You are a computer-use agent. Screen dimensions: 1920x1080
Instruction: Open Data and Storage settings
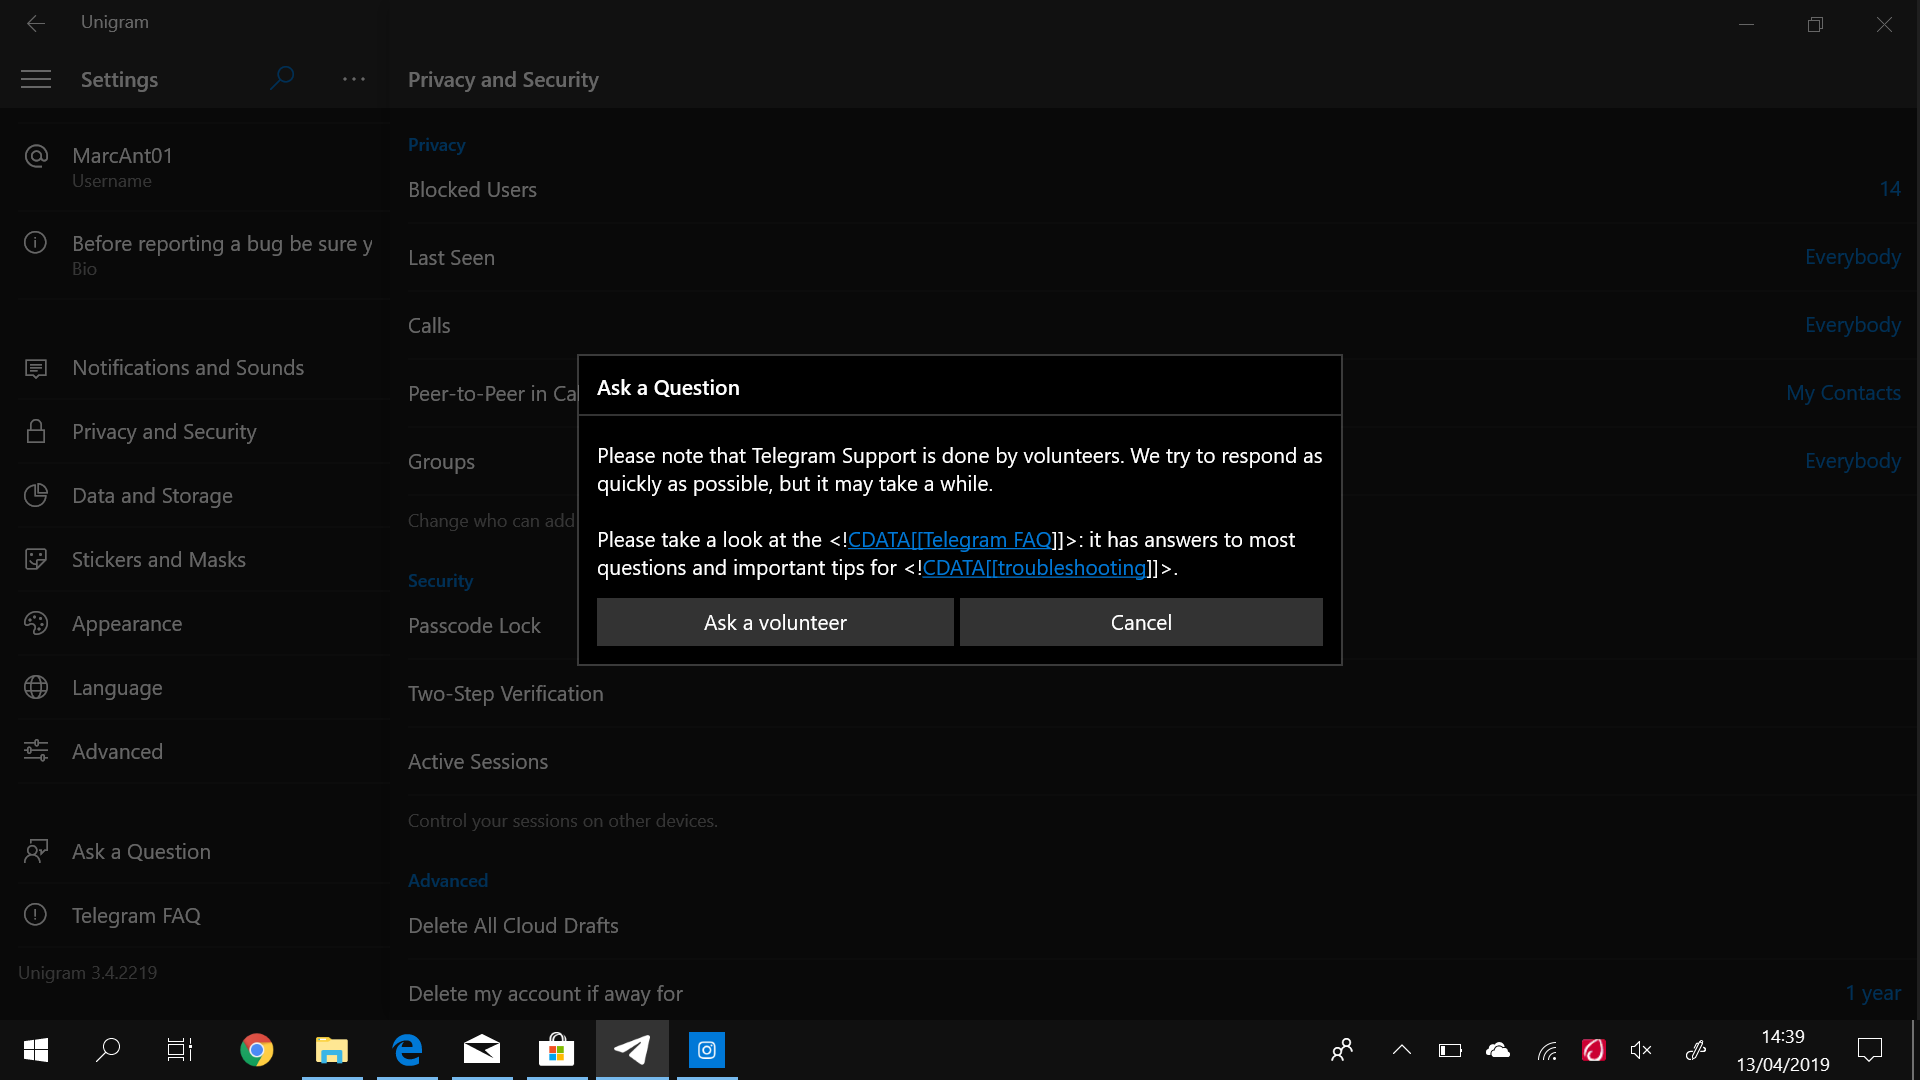198,496
